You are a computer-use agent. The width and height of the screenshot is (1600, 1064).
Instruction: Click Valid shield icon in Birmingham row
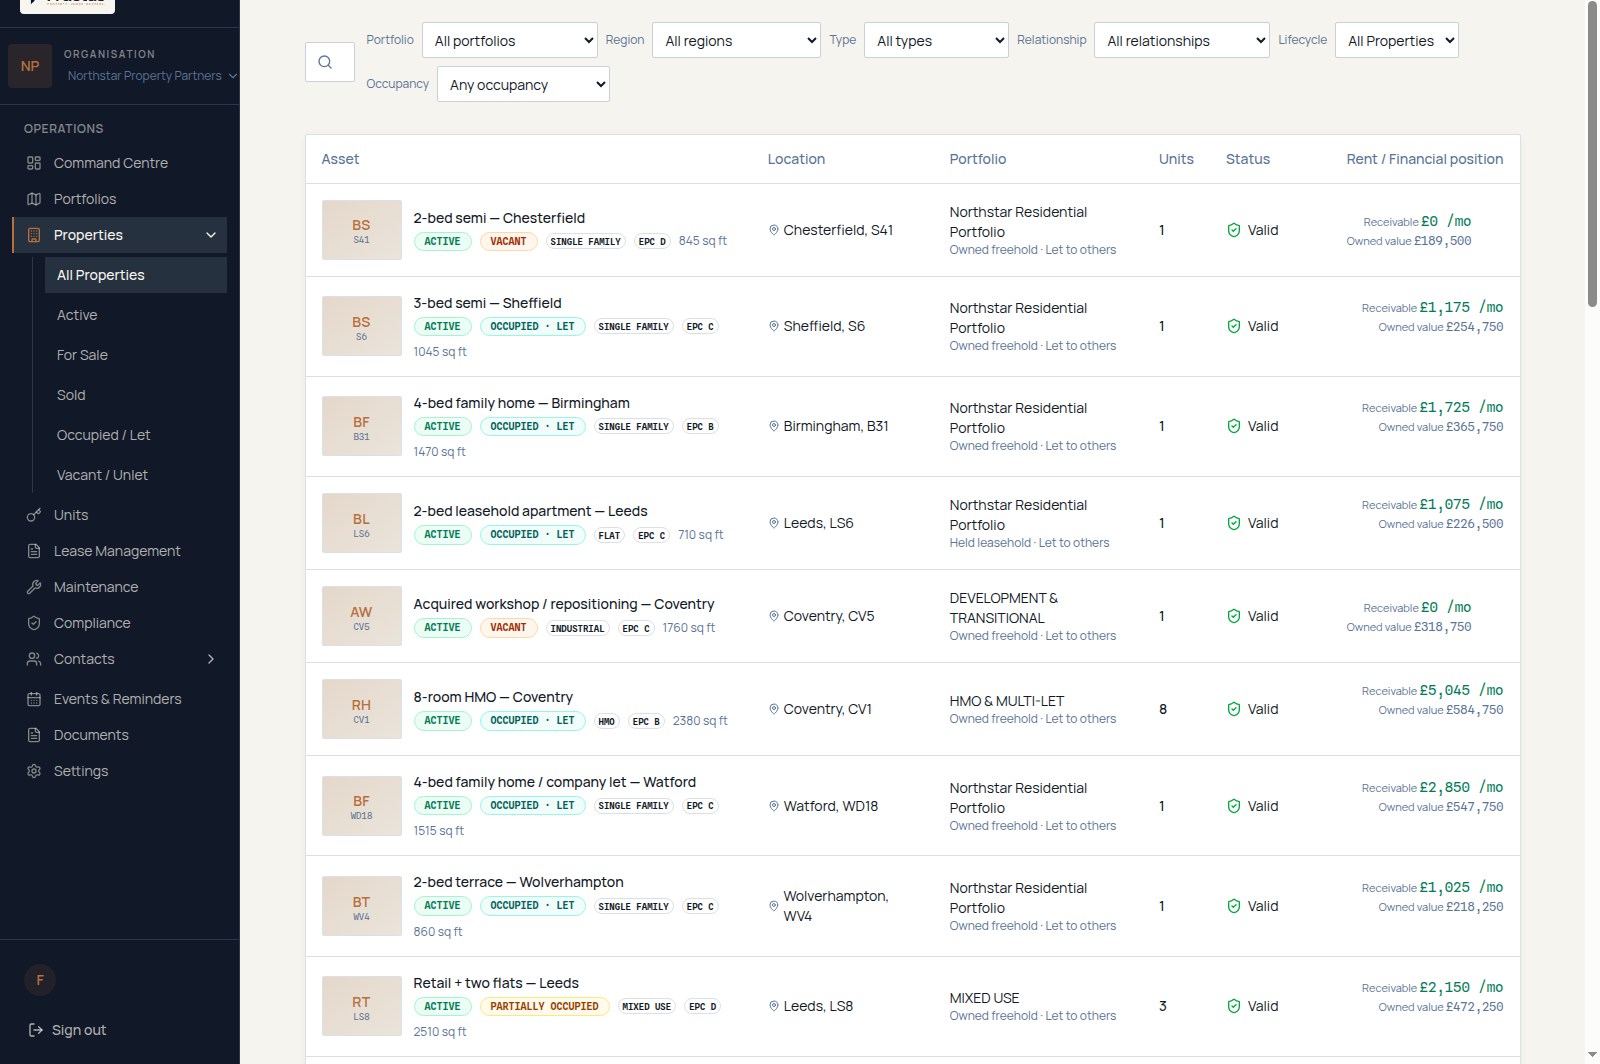tap(1234, 426)
